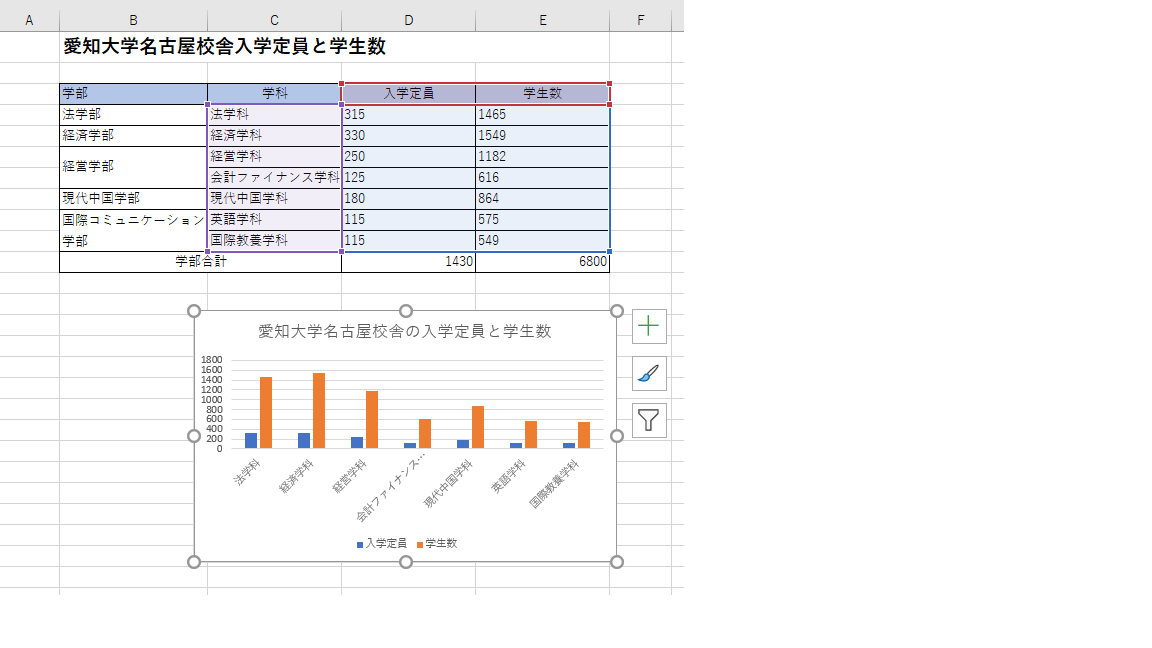The image size is (1152, 648).
Task: Click the title cell 愛知大学名古屋校舎入学定員と学生数
Action: (224, 46)
